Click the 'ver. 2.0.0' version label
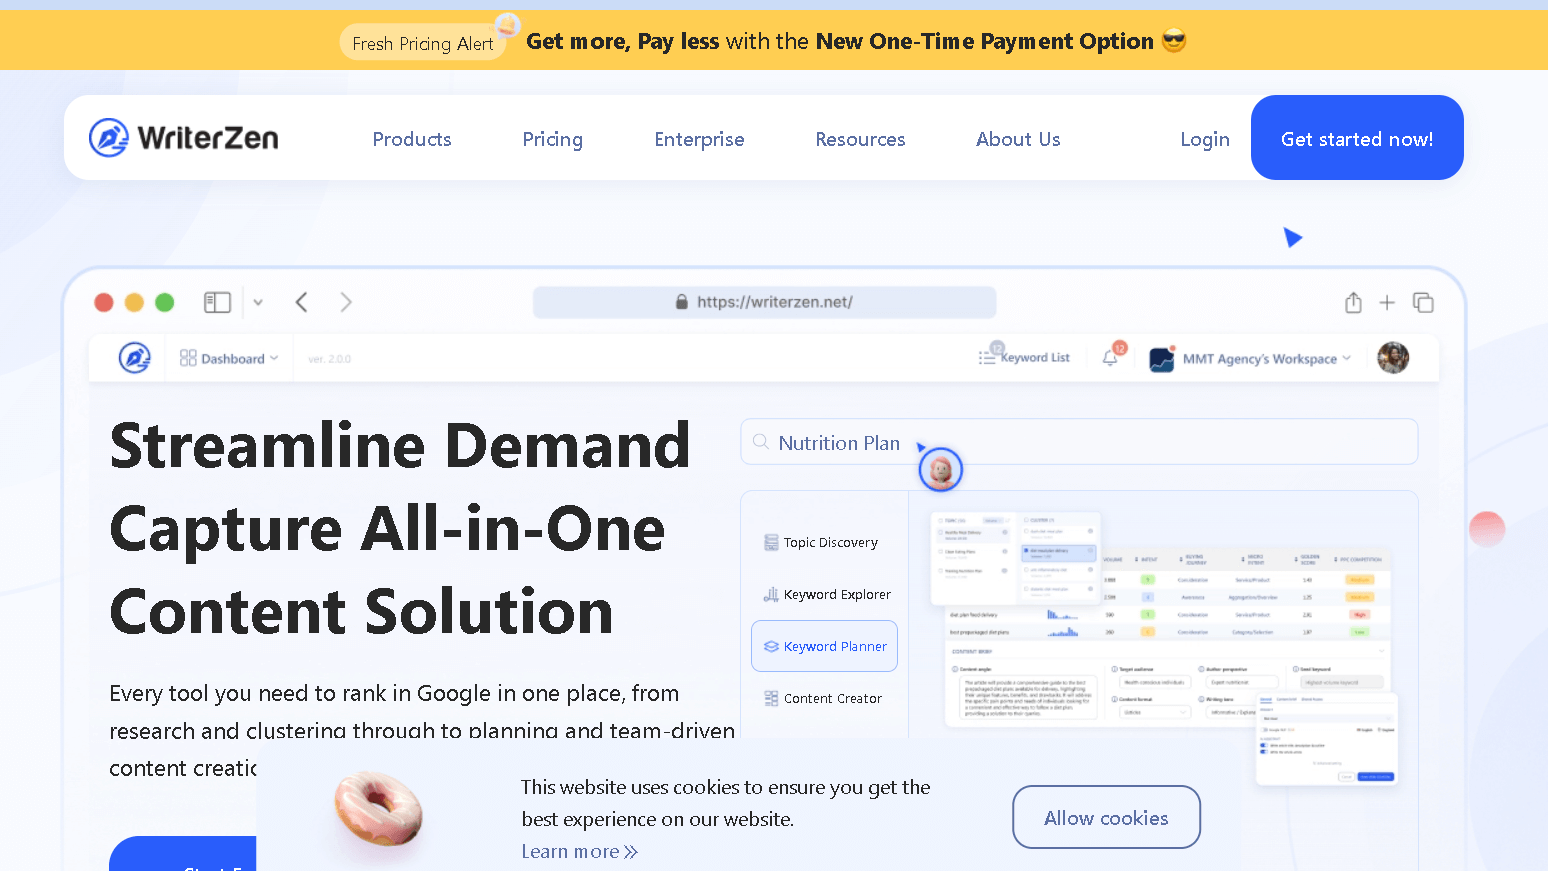This screenshot has width=1548, height=871. point(329,359)
